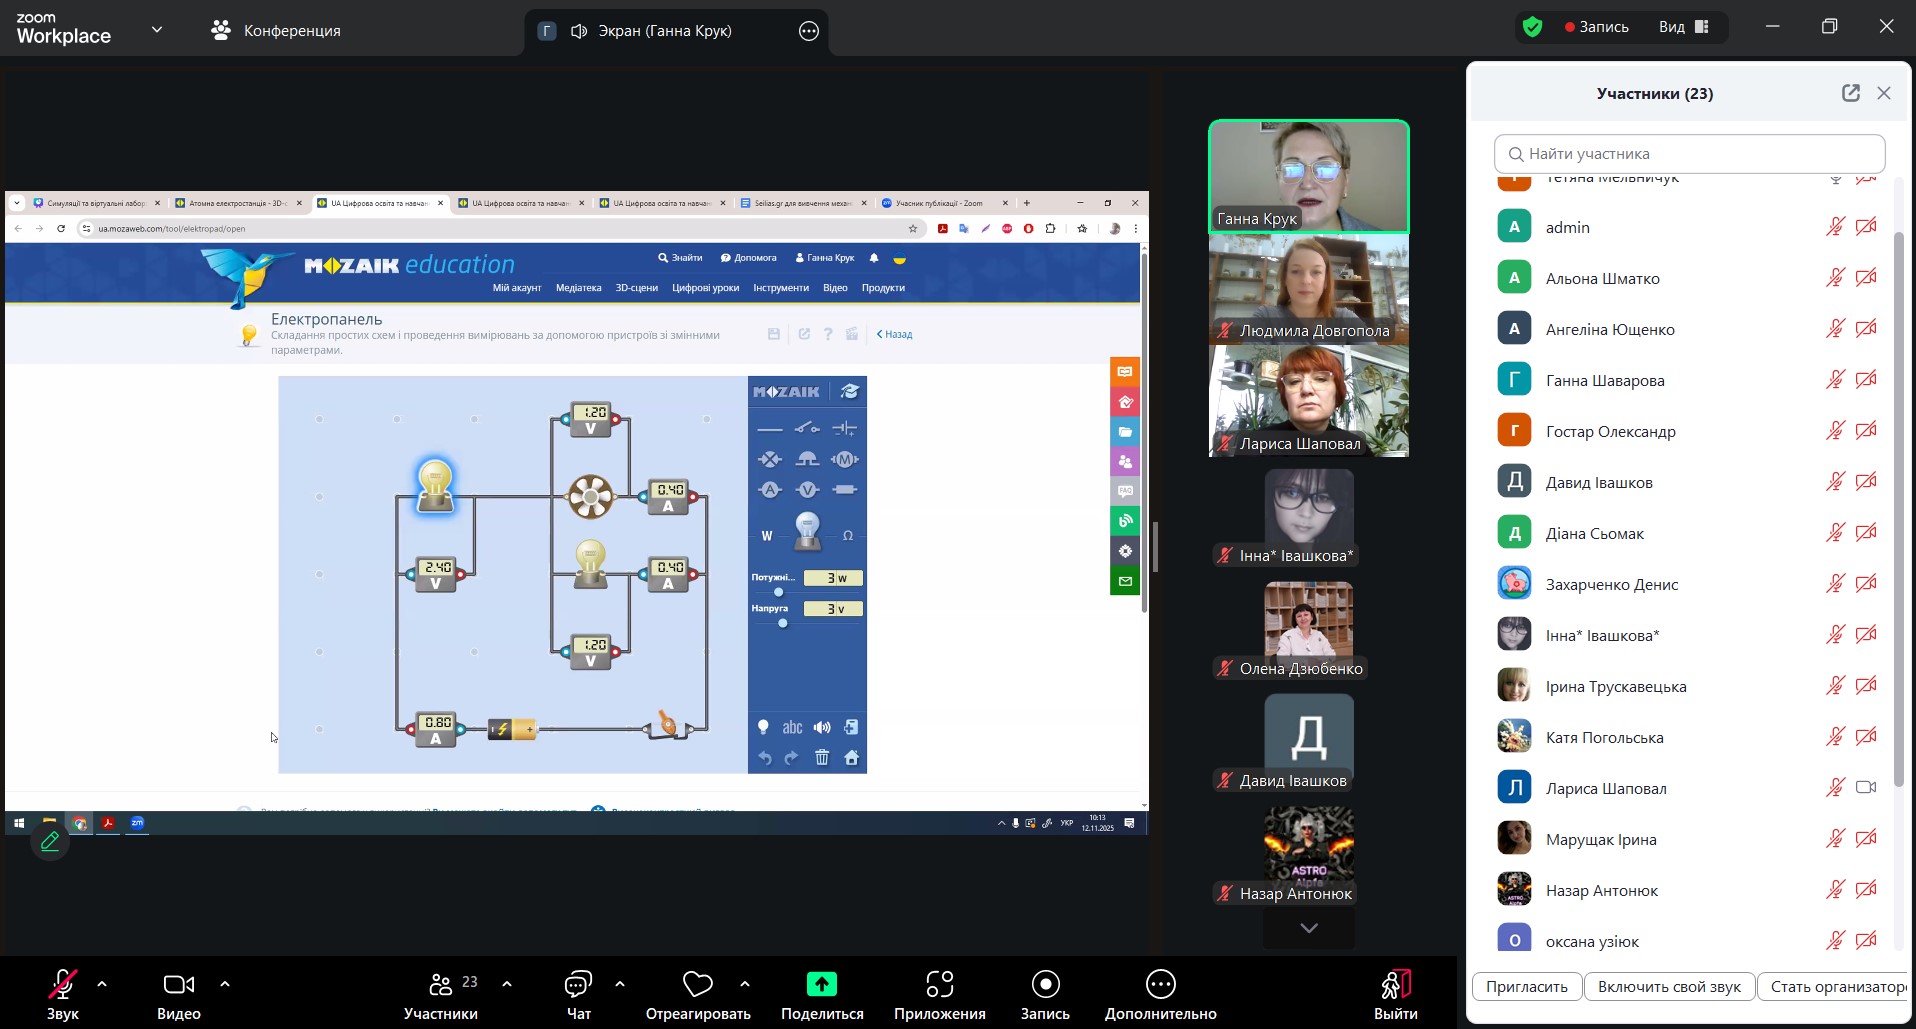Open the Вид view menu
Image resolution: width=1916 pixels, height=1029 pixels.
pyautogui.click(x=1684, y=27)
